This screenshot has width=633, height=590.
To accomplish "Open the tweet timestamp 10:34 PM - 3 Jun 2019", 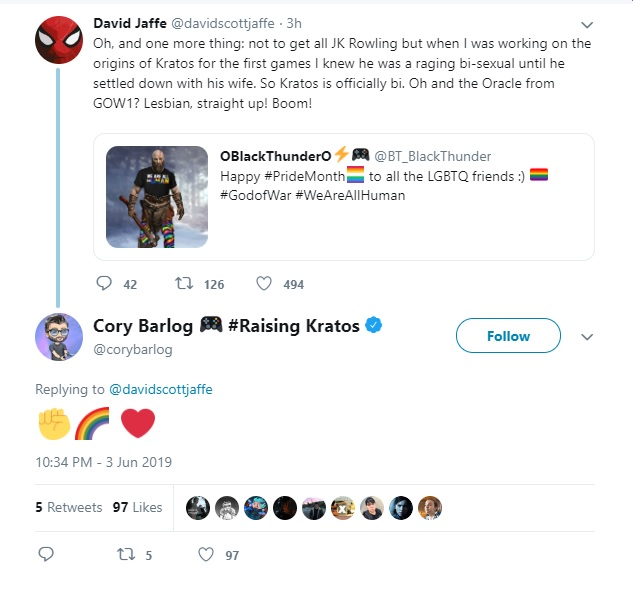I will coord(104,462).
